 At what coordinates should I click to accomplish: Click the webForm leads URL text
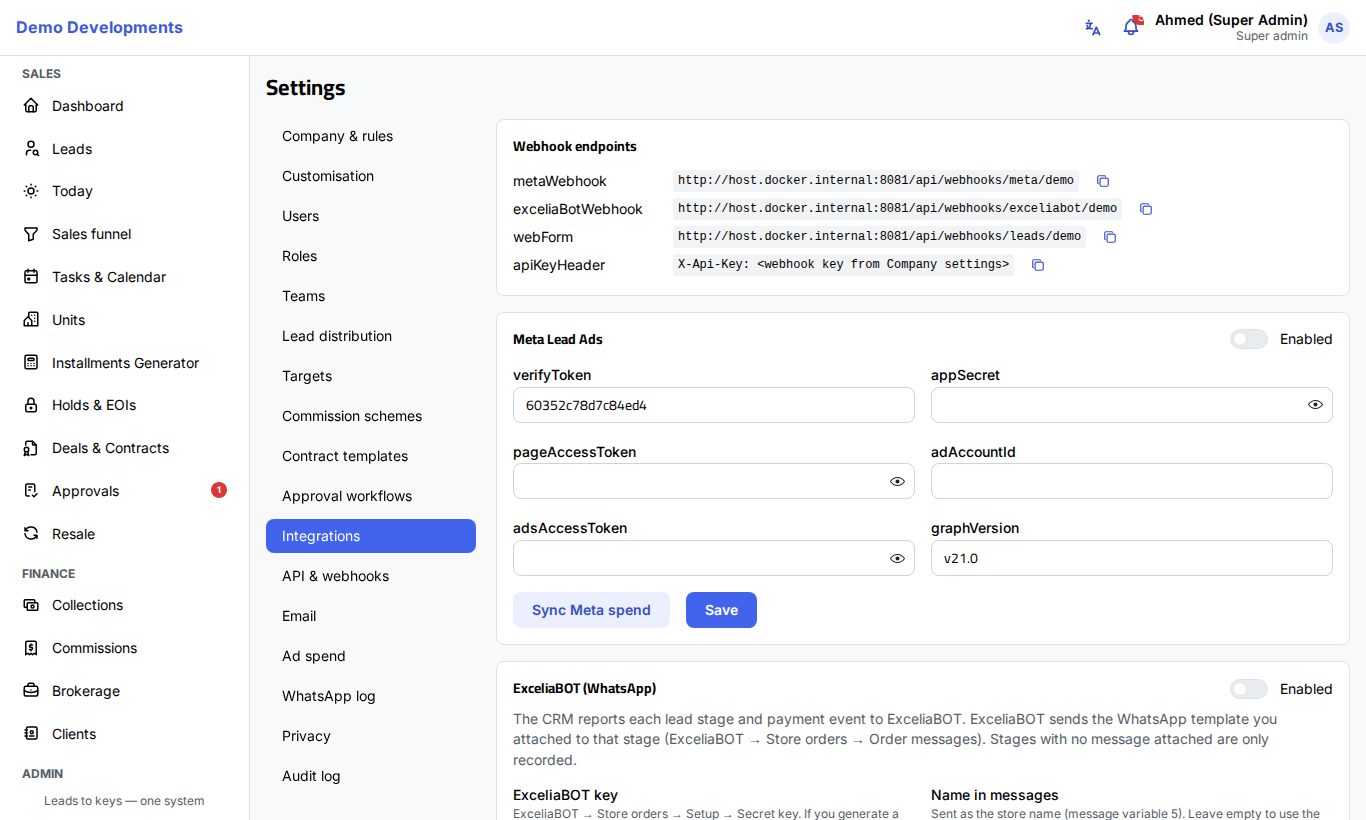coord(880,237)
